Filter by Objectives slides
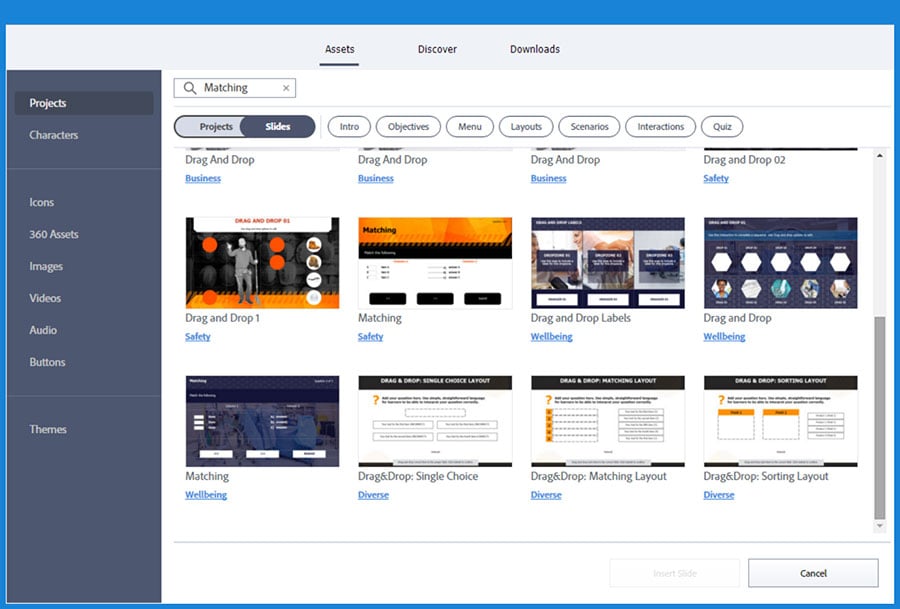 408,127
